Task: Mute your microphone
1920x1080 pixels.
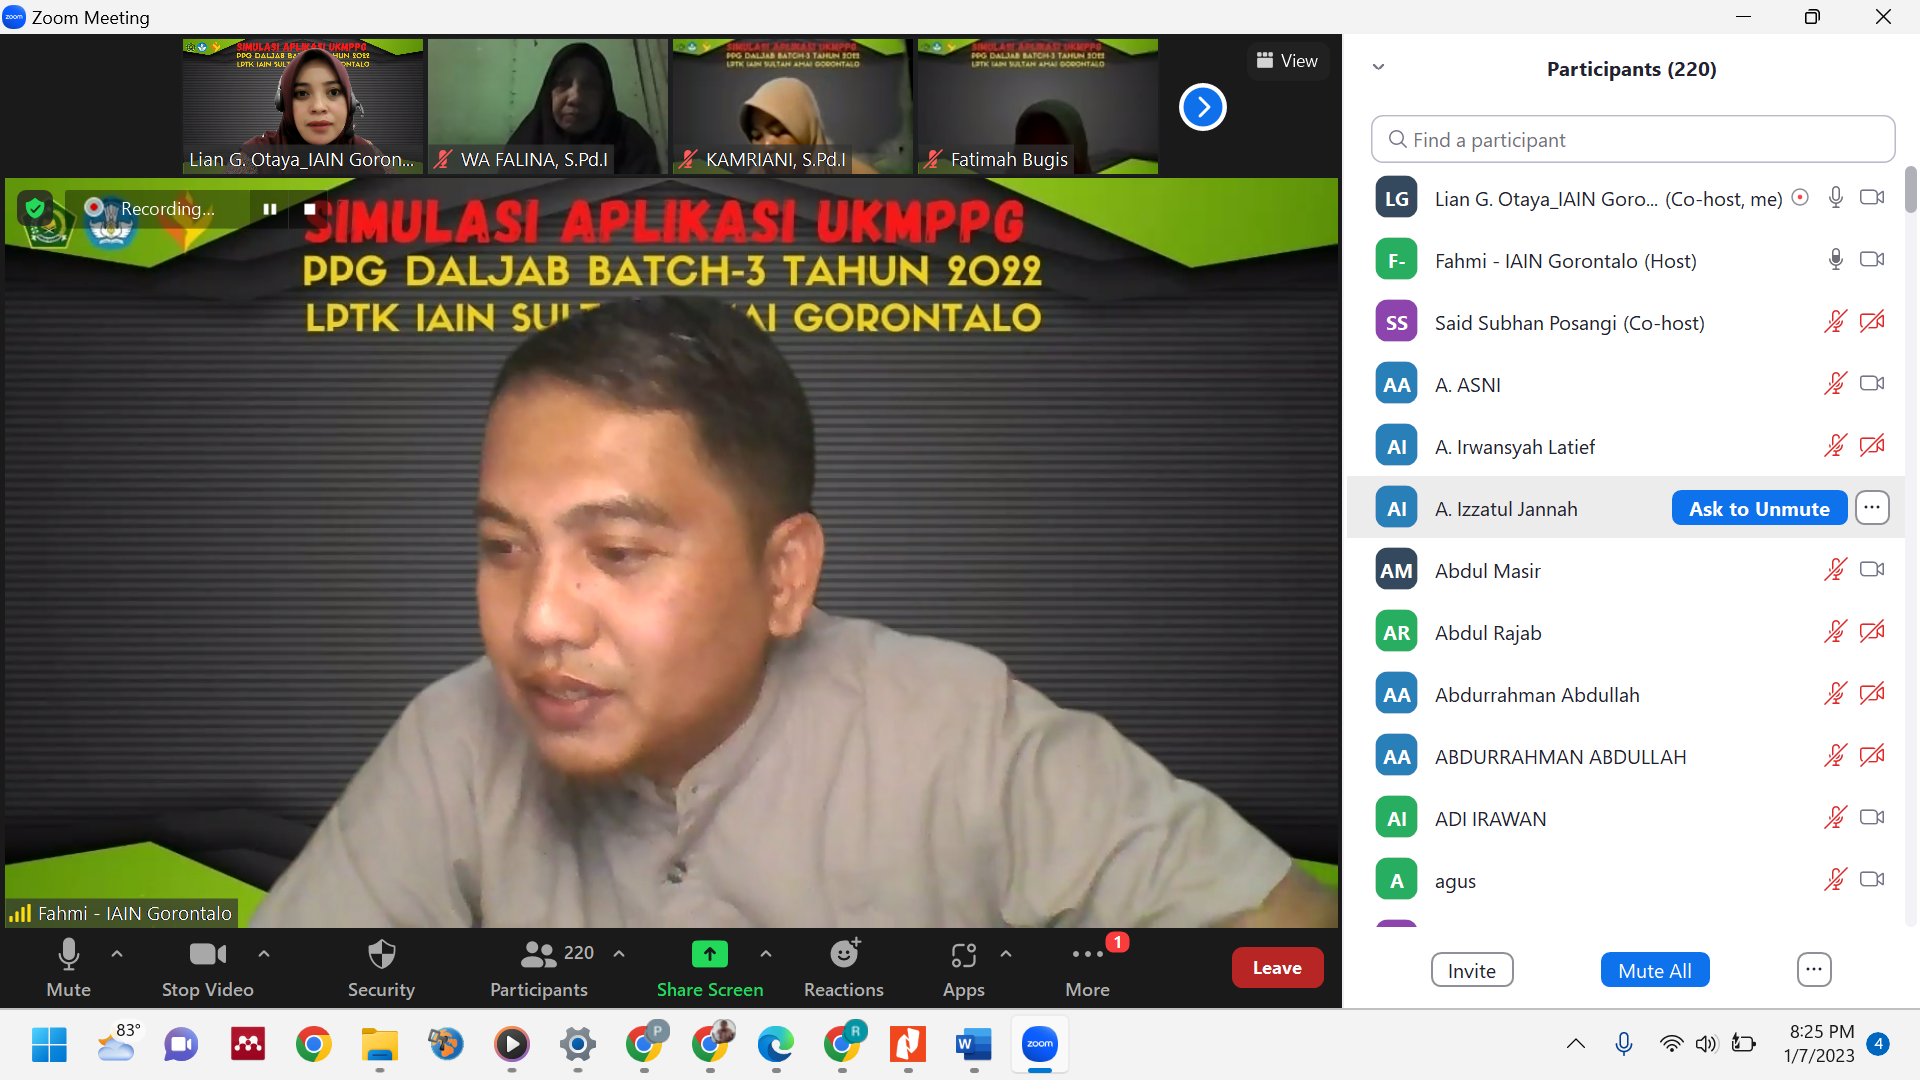Action: point(68,967)
